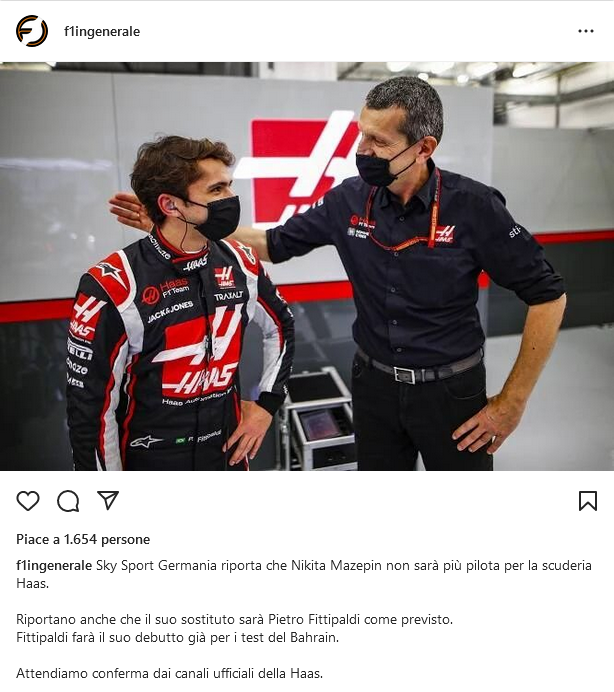This screenshot has width=614, height=692.
Task: Open comments via speech bubble icon
Action: [x=68, y=500]
